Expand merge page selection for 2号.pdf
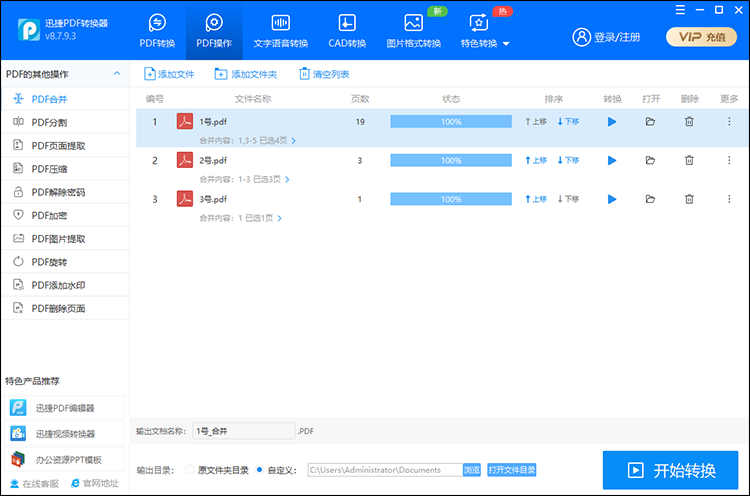 [x=287, y=179]
